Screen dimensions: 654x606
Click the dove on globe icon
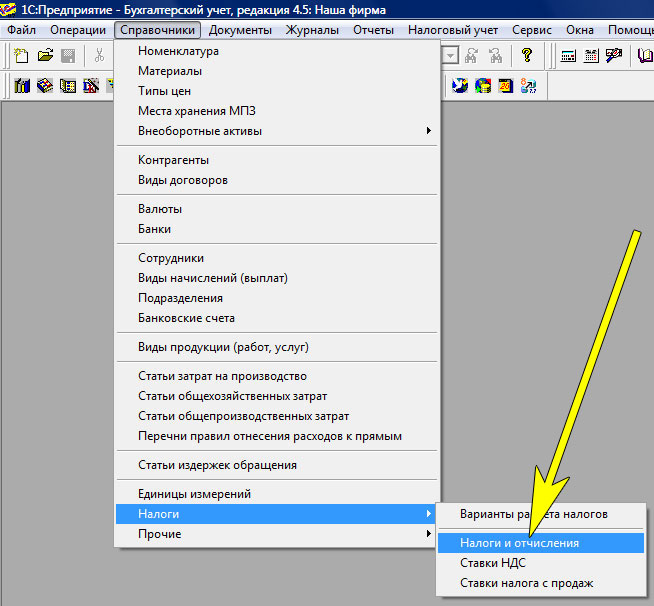click(x=460, y=86)
